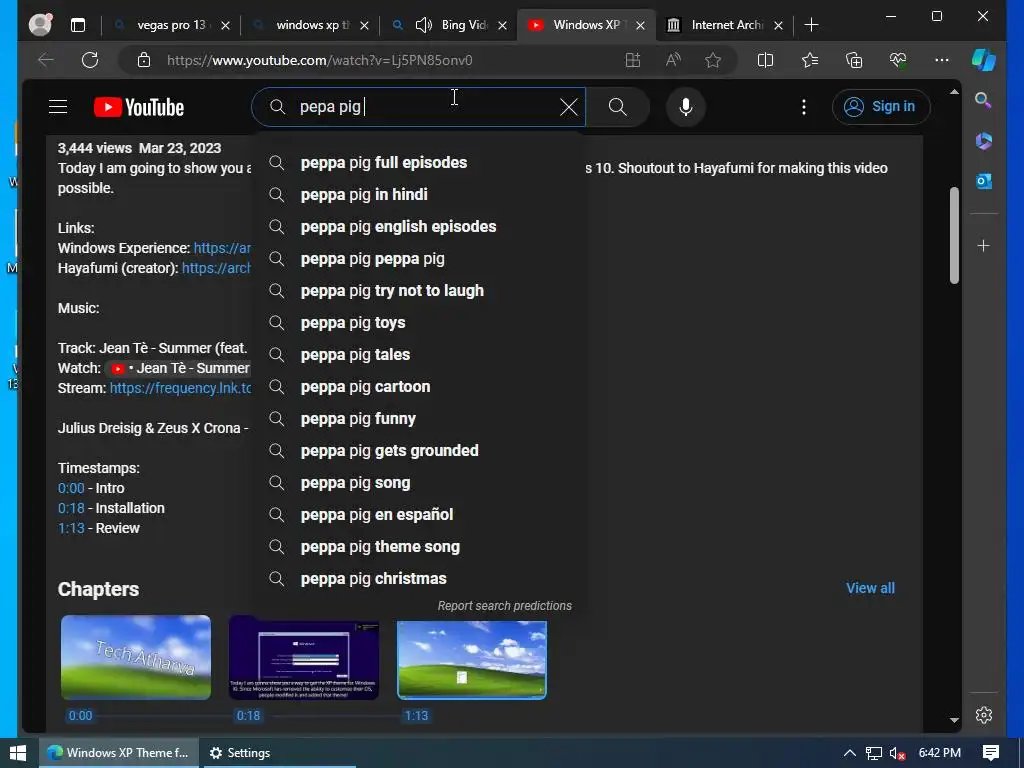Add this page to favorites star

(713, 60)
